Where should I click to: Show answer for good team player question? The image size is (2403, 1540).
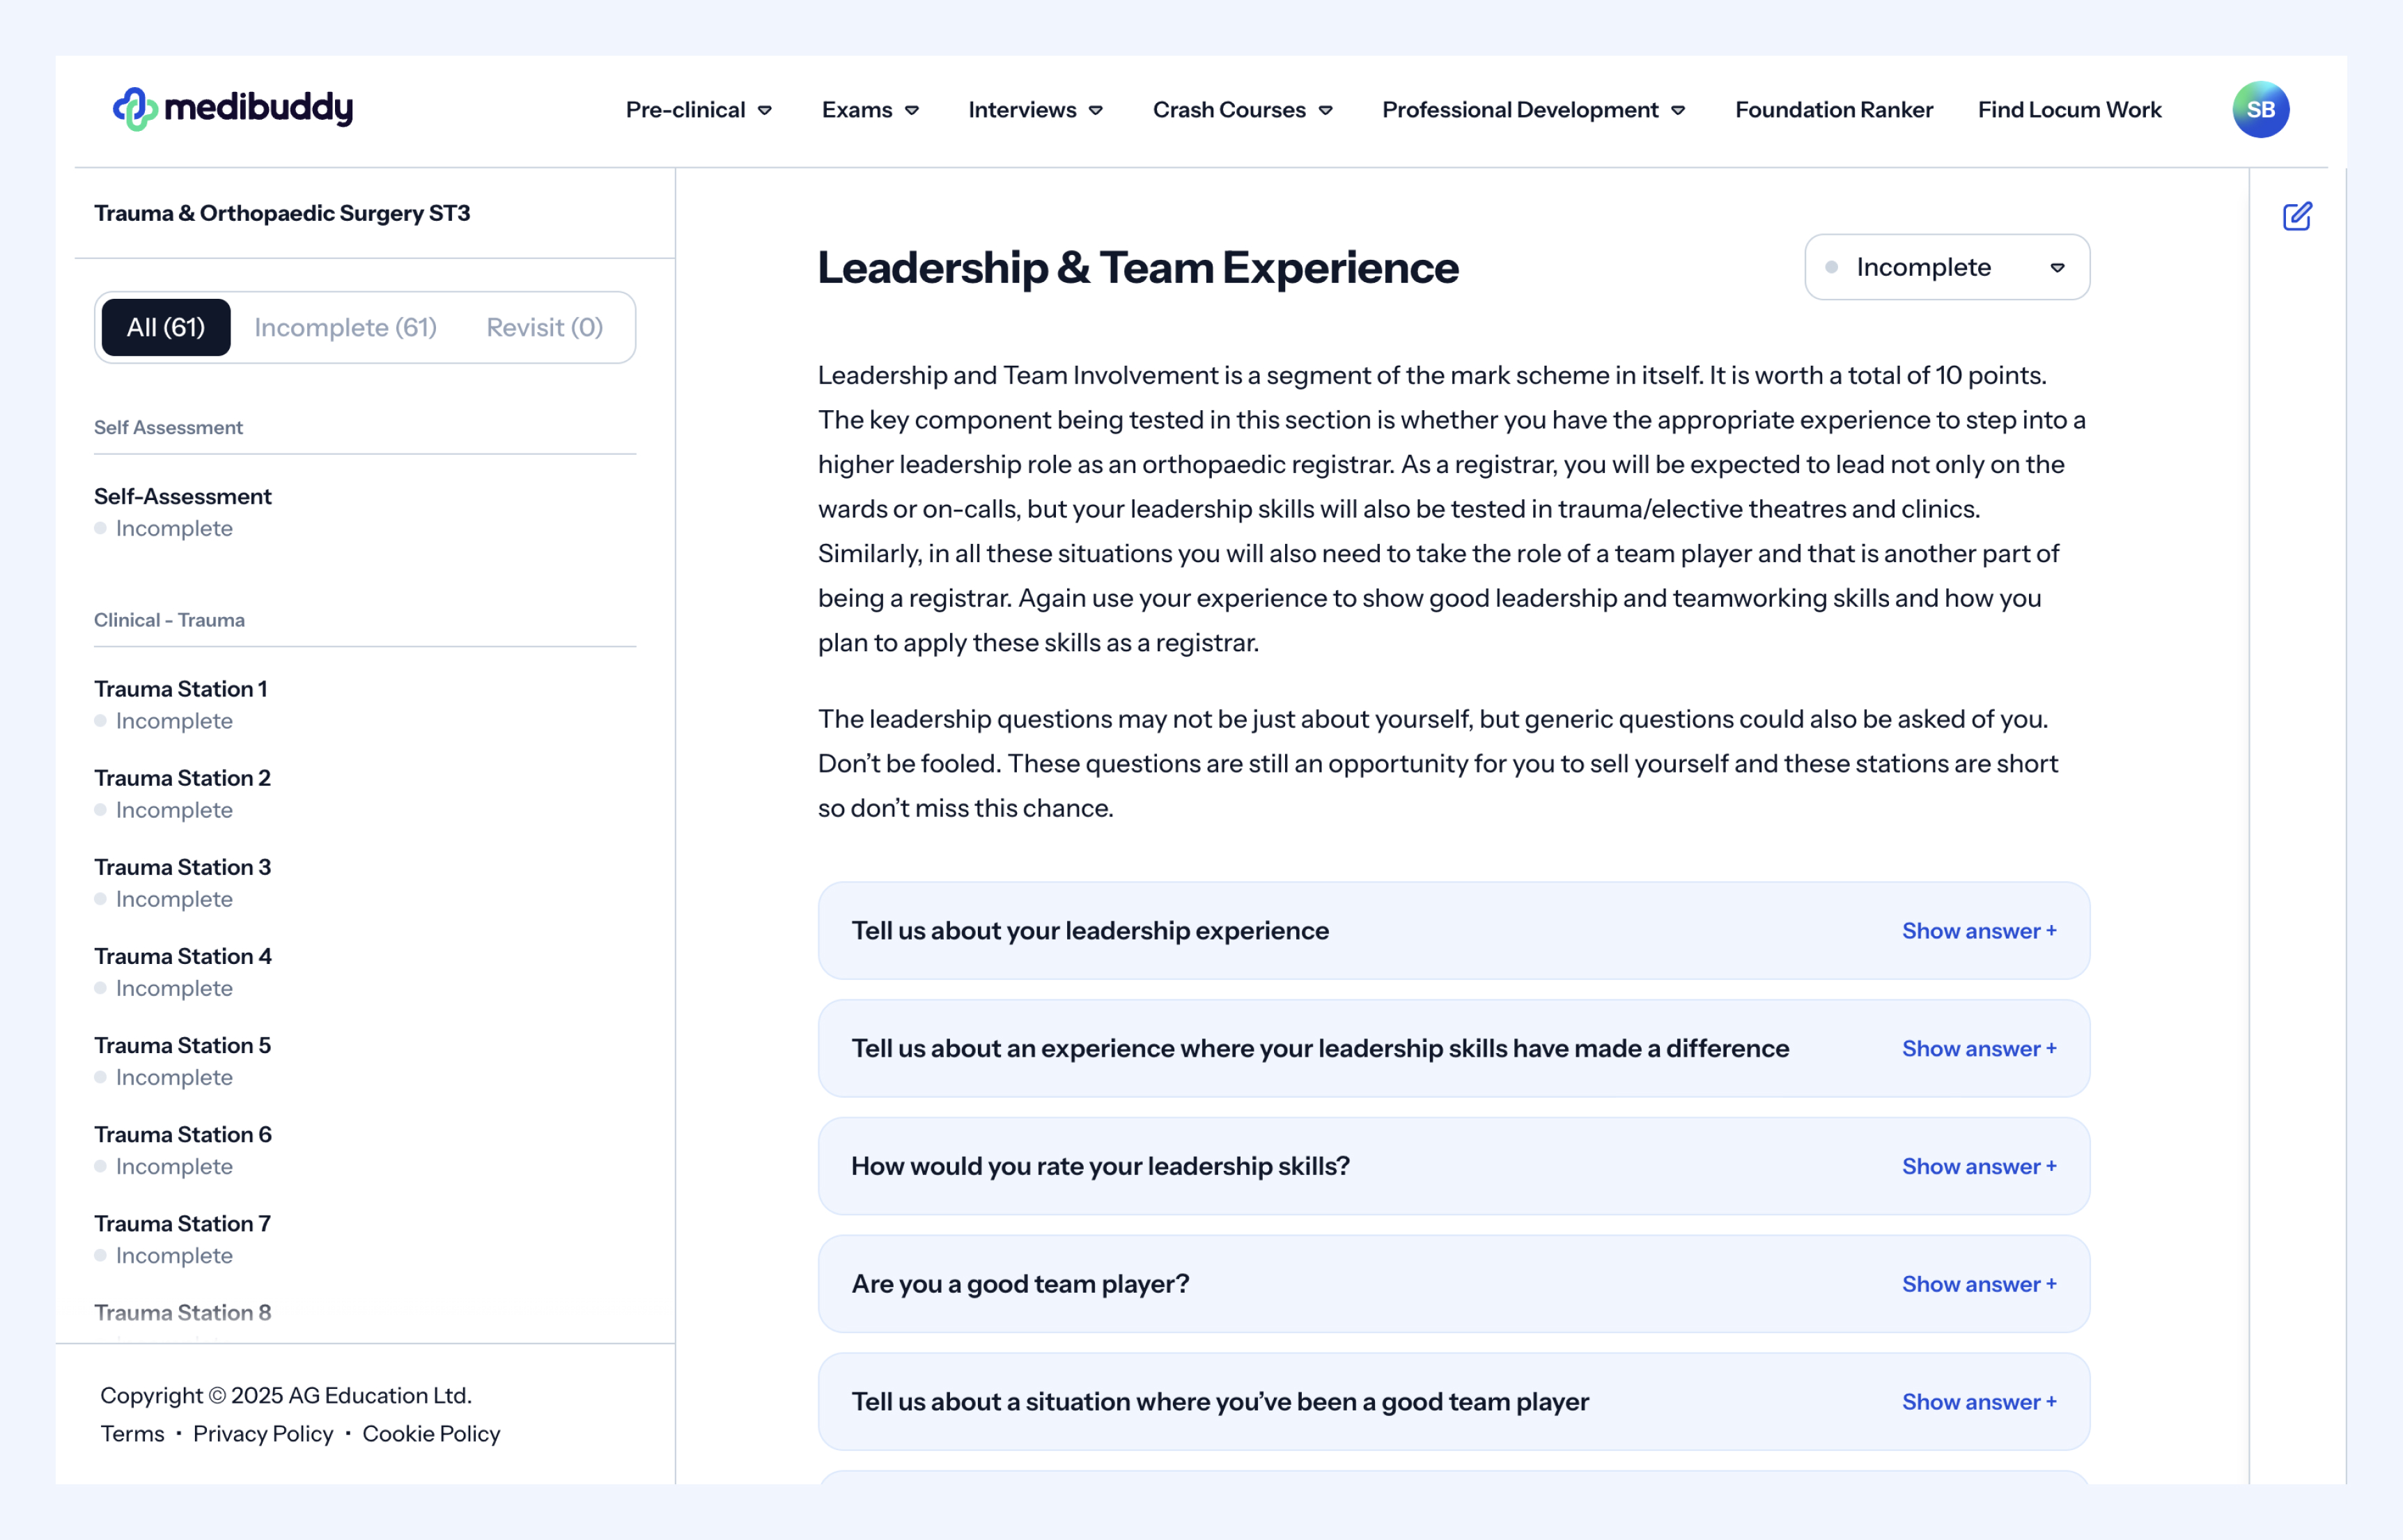click(1978, 1284)
